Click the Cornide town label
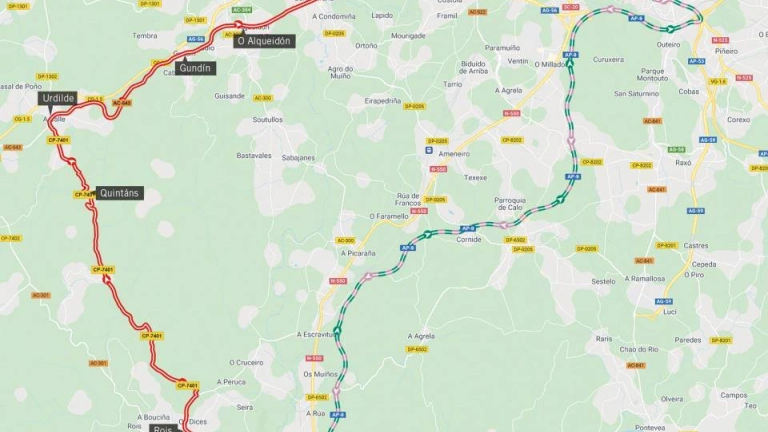 (x=469, y=240)
